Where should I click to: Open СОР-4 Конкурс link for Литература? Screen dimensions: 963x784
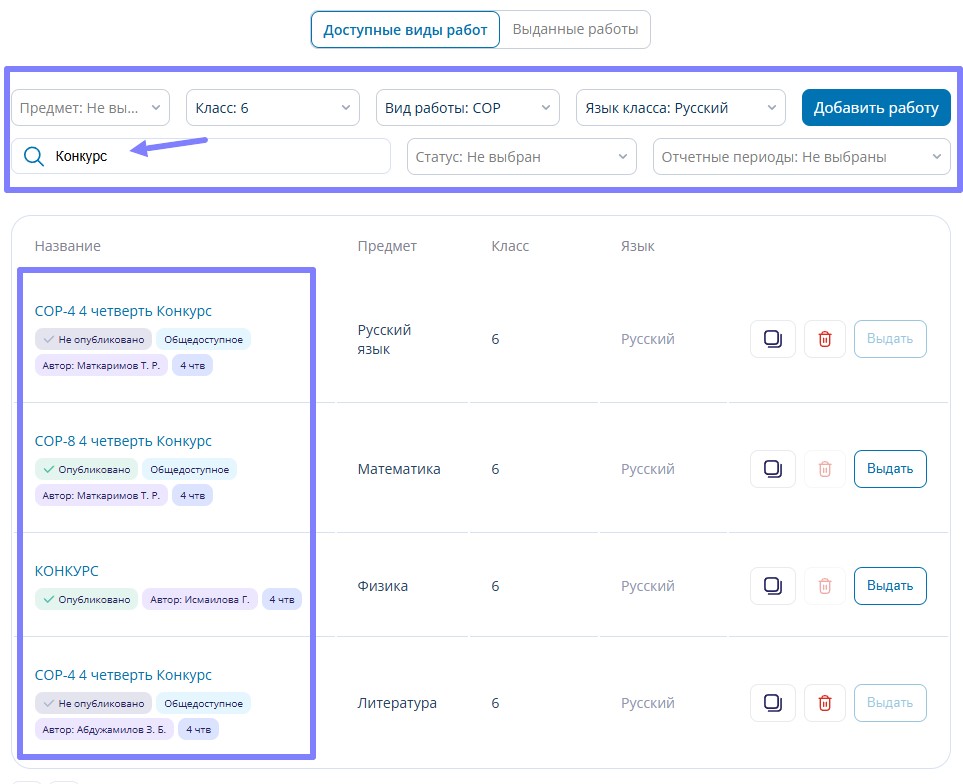pos(123,675)
